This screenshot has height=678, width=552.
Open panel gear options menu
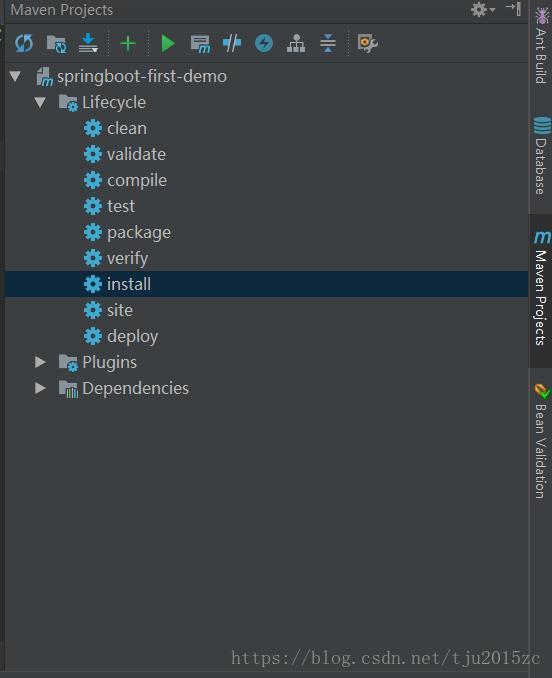tap(482, 9)
